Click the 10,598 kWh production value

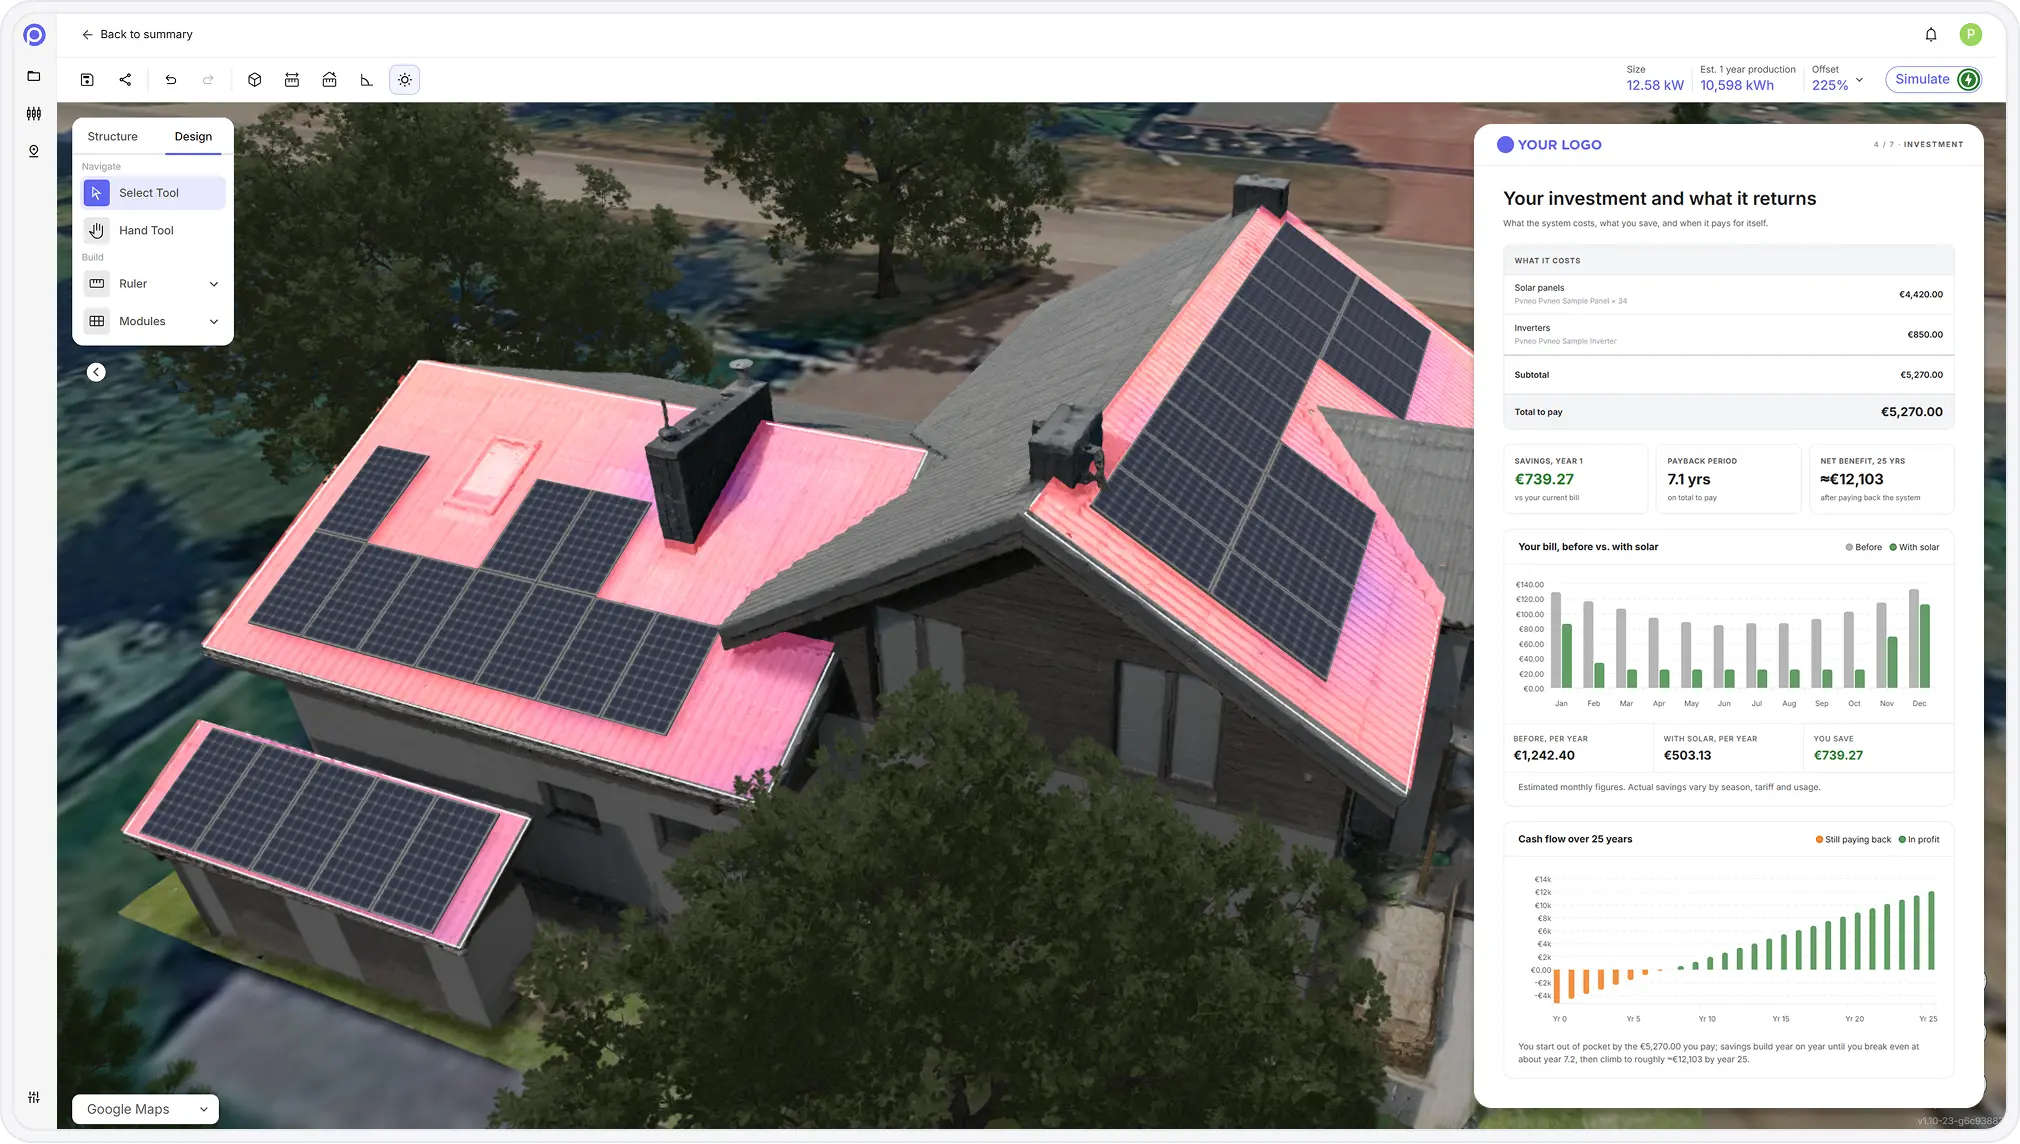point(1737,86)
